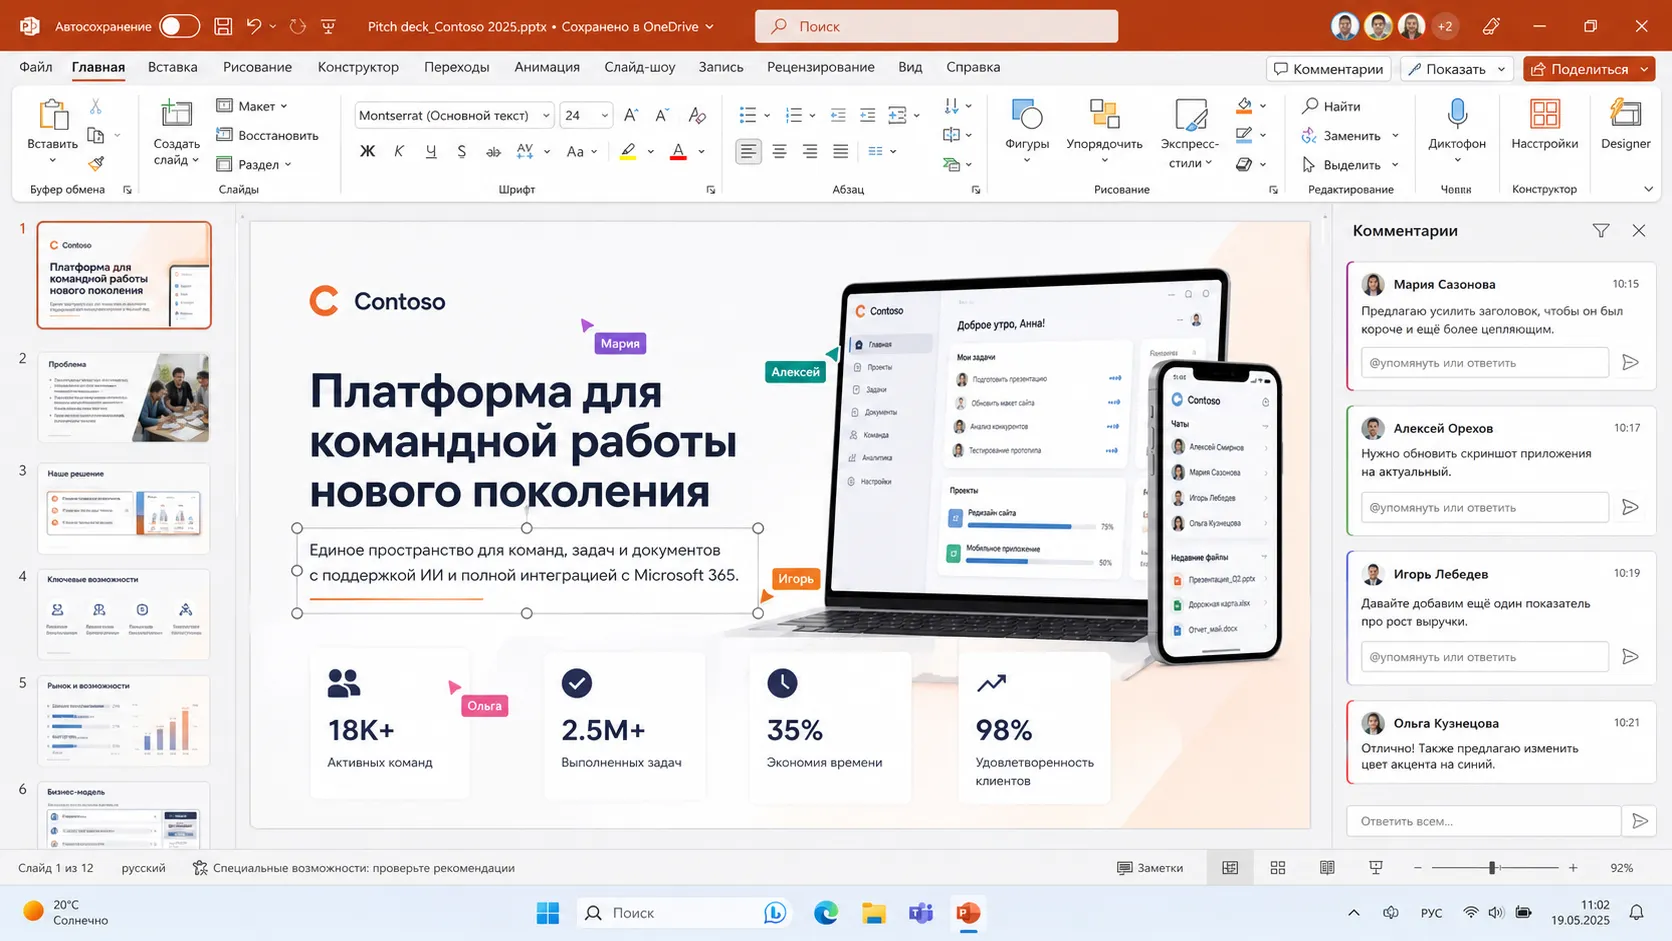Click the Комментарии button

coord(1329,69)
